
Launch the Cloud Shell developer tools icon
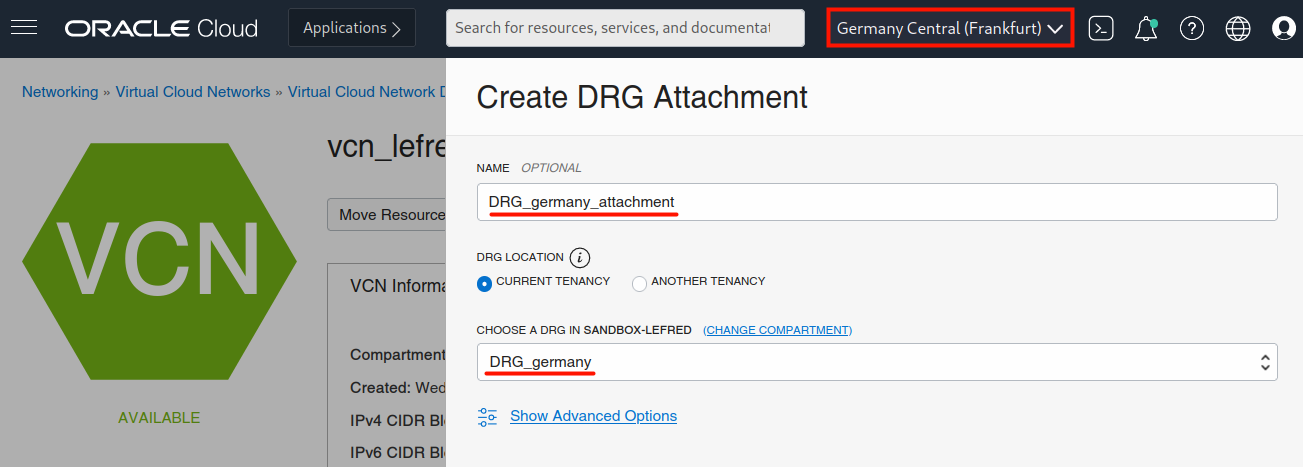(1101, 28)
